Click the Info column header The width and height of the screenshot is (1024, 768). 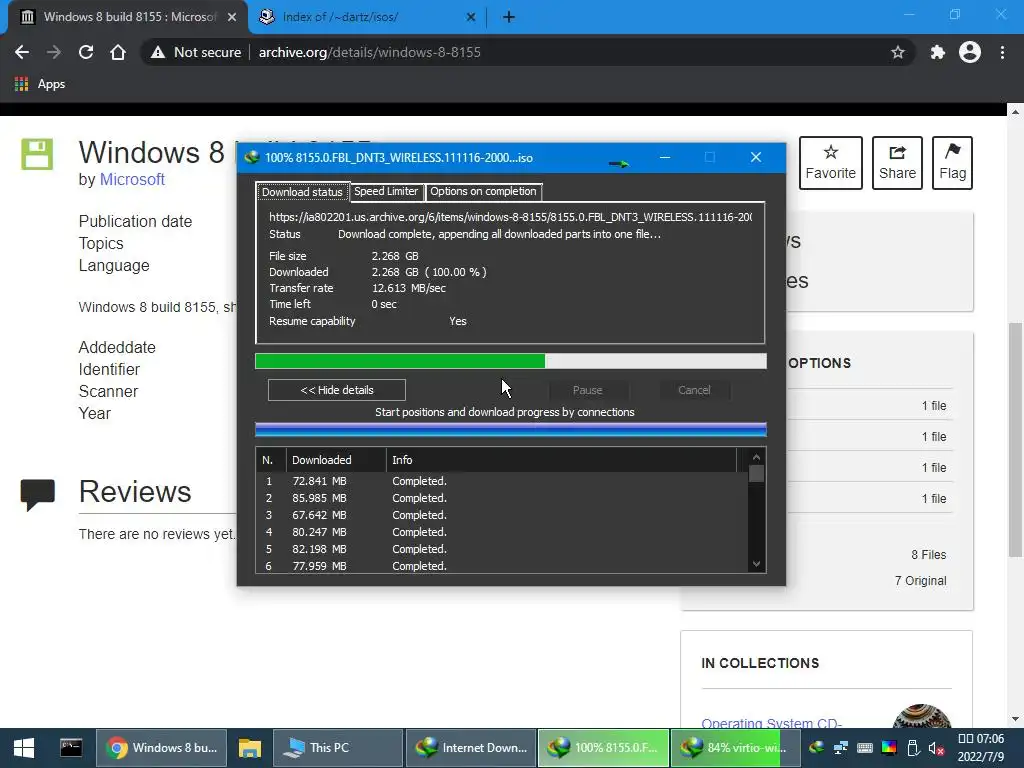562,460
